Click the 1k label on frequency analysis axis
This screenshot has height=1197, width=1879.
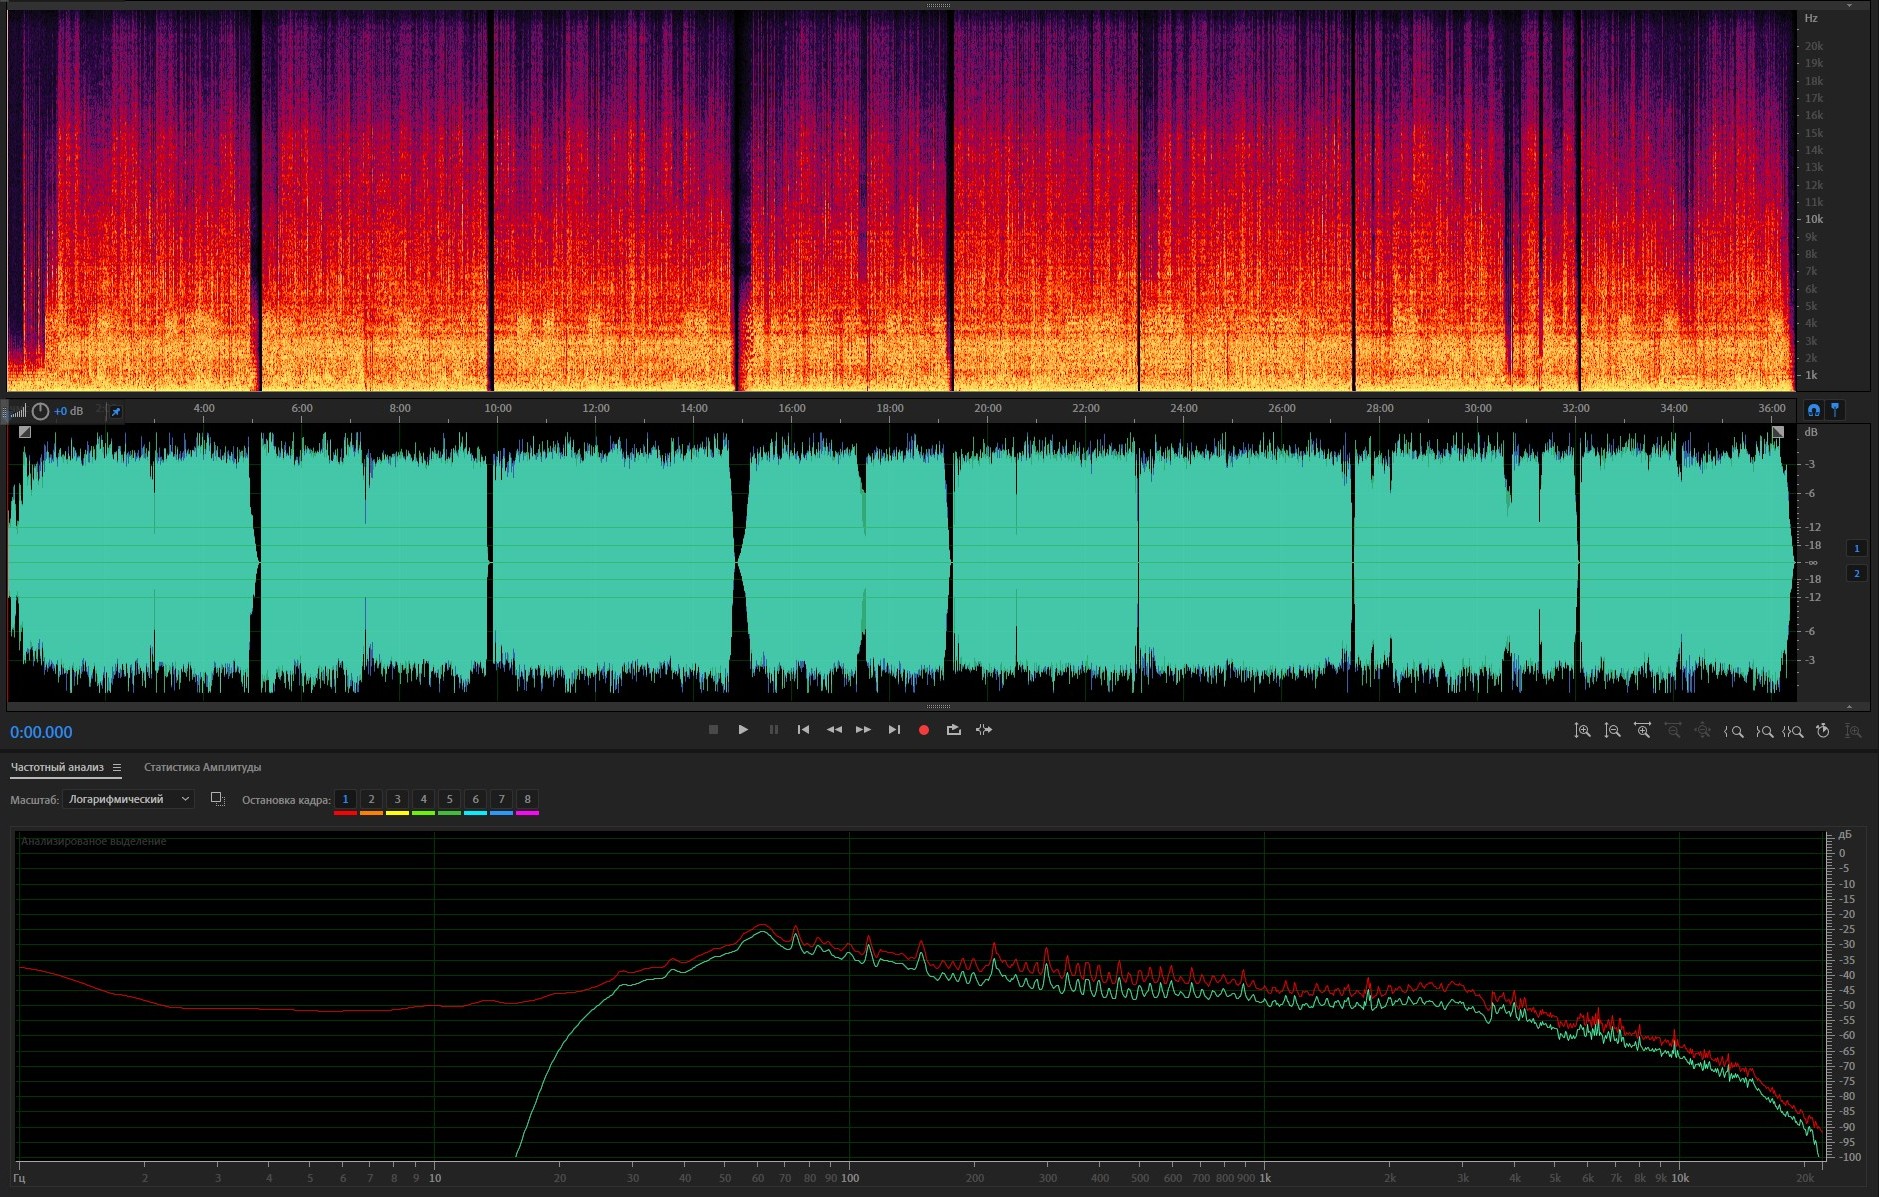tap(1265, 1178)
